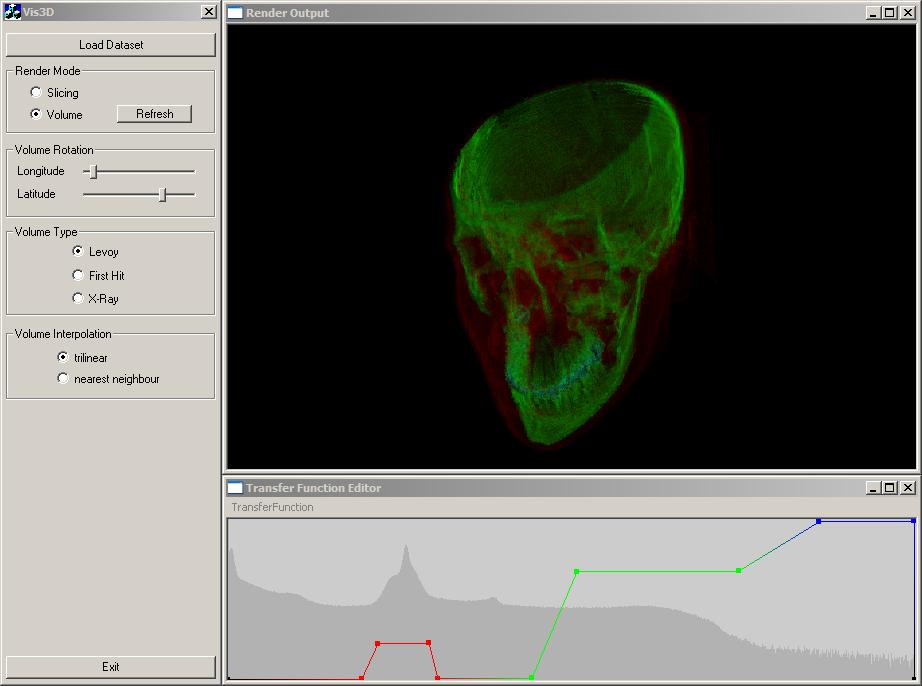The image size is (922, 686).
Task: Click the Longitude slider thumb
Action: 93,172
